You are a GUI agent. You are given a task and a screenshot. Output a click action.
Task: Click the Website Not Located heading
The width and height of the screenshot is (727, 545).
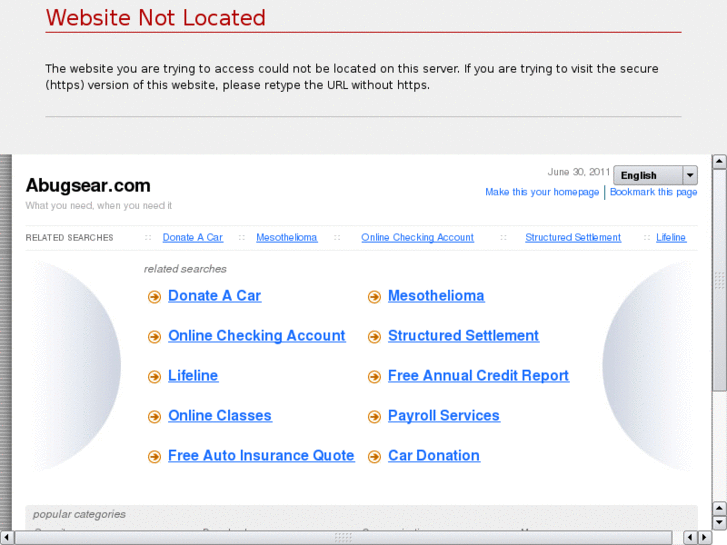tap(155, 18)
